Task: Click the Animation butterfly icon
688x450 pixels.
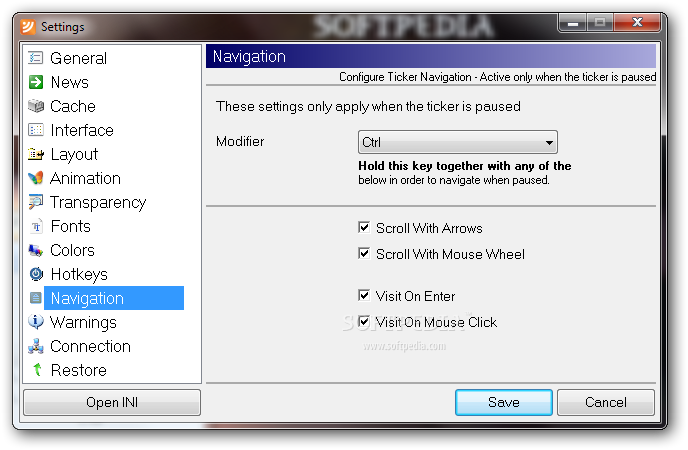Action: click(x=36, y=178)
